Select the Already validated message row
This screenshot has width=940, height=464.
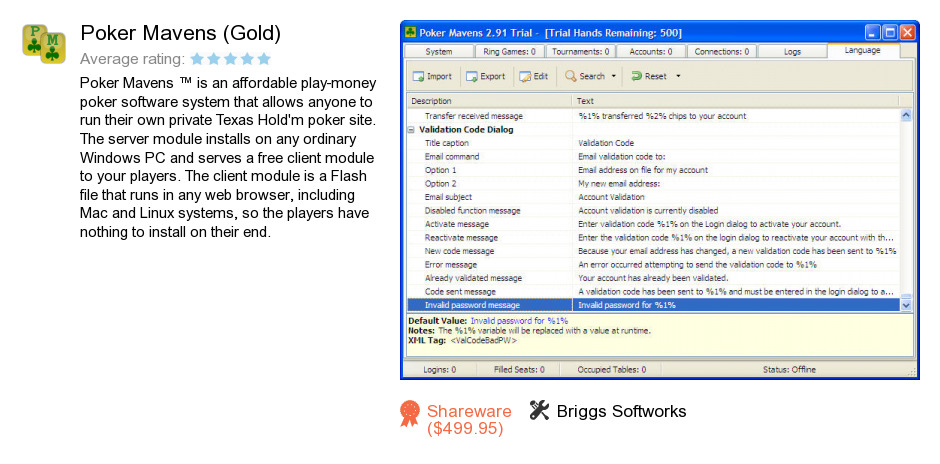(653, 278)
